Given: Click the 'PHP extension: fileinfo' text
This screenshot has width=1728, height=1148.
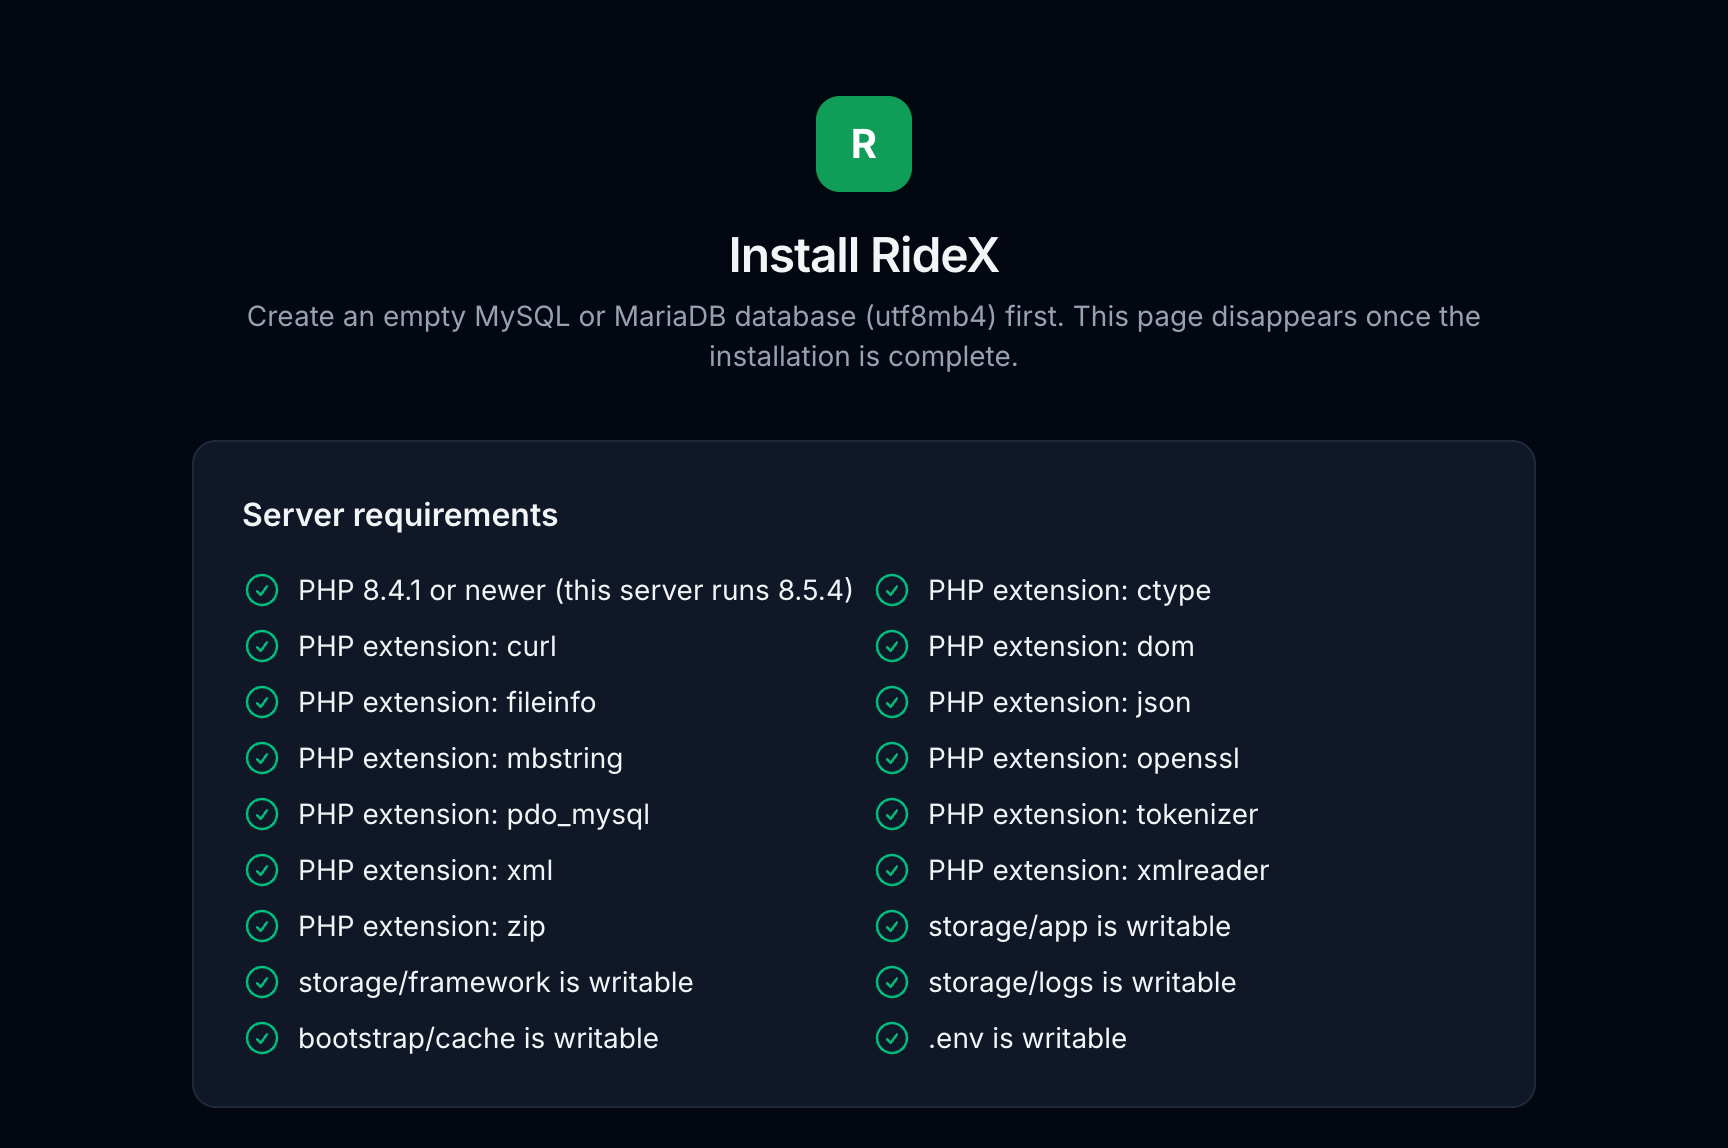Looking at the screenshot, I should tap(447, 702).
